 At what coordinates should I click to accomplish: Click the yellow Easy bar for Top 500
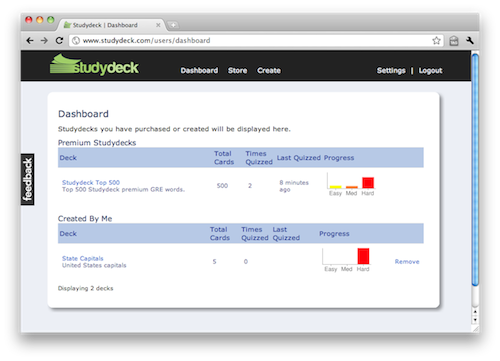pos(336,187)
